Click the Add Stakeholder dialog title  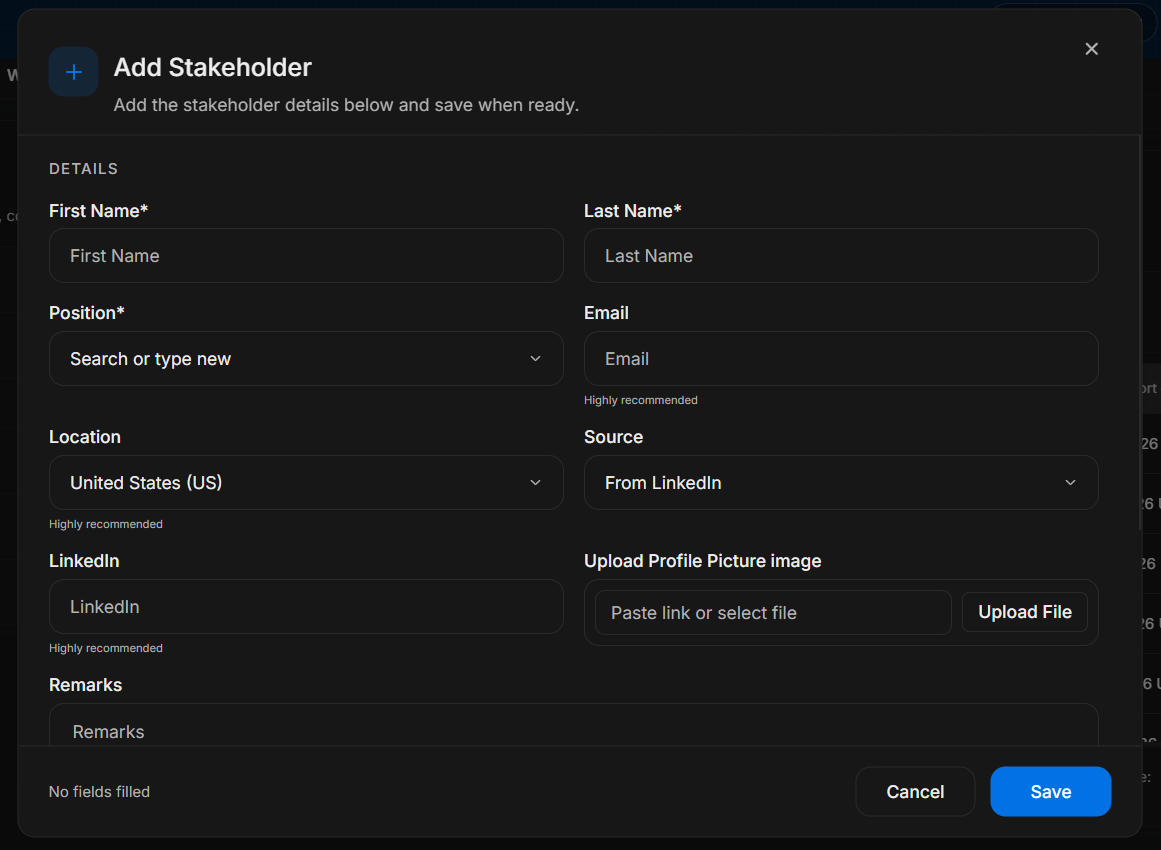coord(213,67)
